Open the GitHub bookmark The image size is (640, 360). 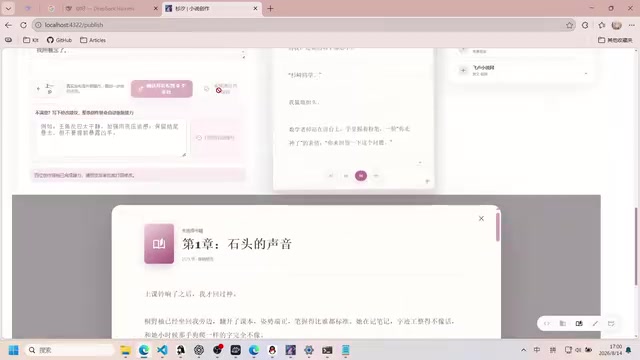(x=59, y=40)
